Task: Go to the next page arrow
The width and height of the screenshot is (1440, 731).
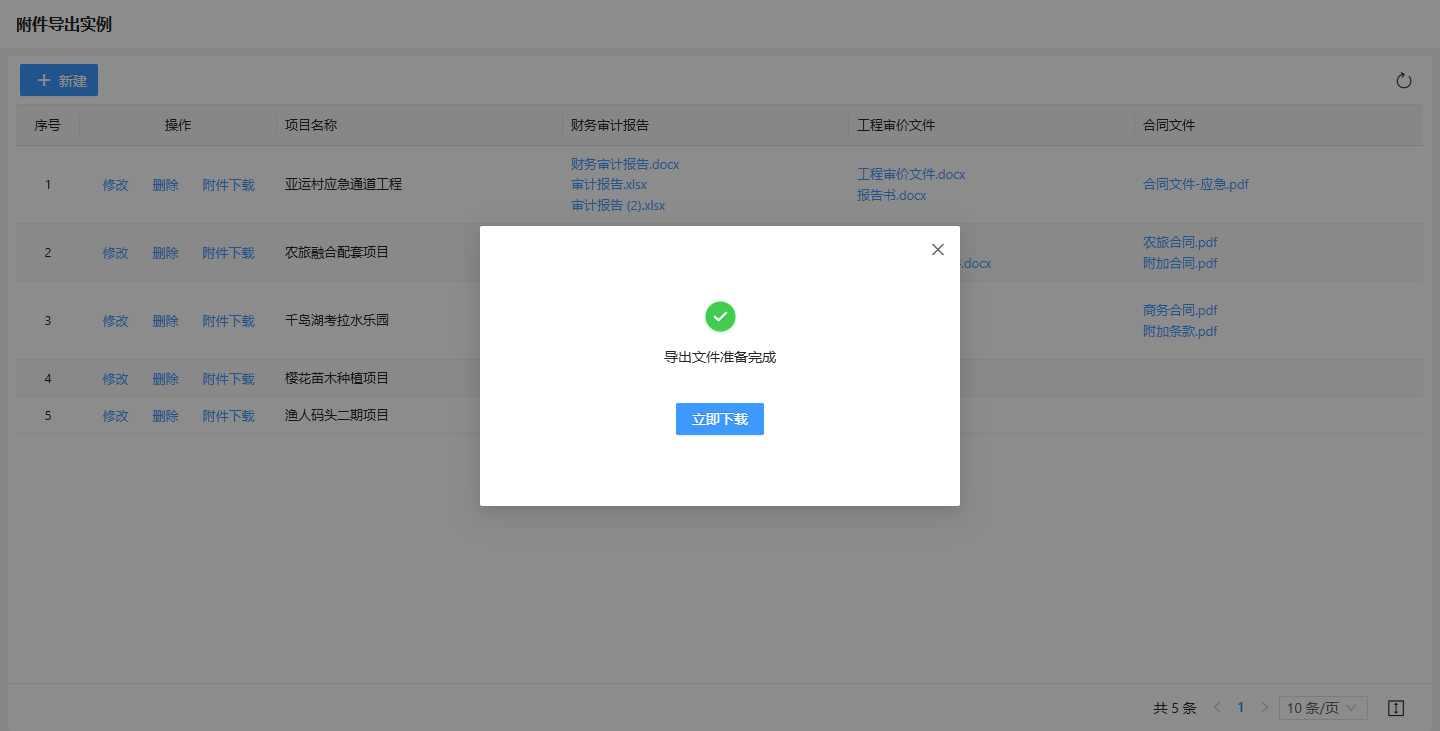Action: 1264,708
